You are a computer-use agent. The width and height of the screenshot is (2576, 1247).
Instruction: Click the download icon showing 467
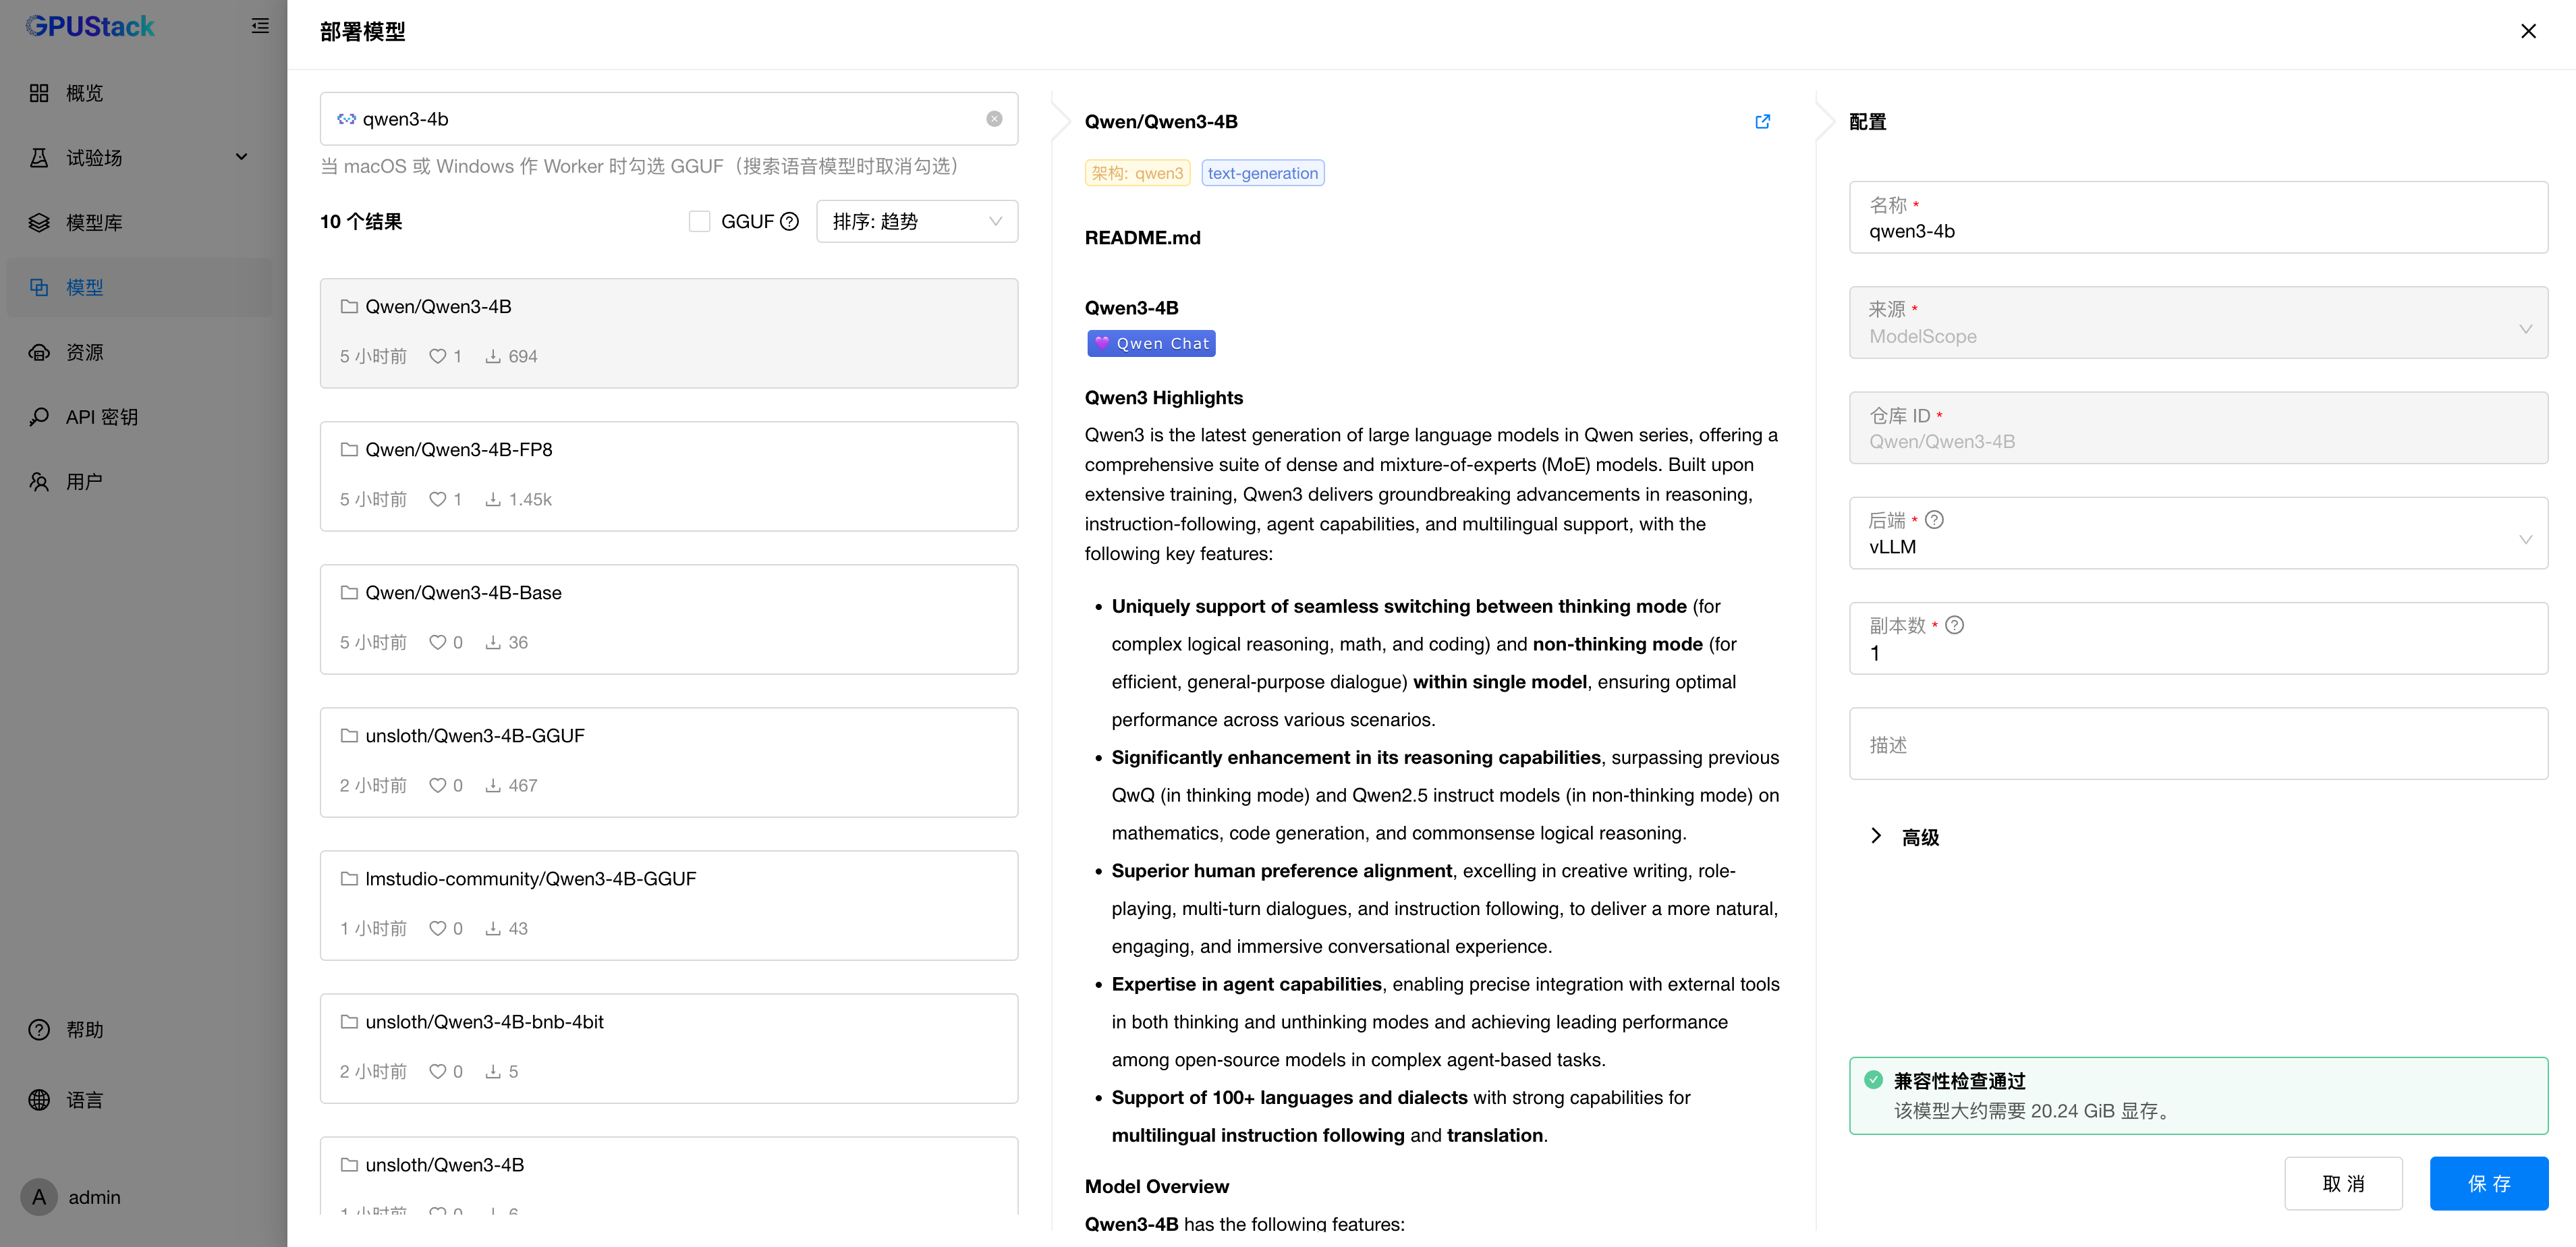[493, 785]
